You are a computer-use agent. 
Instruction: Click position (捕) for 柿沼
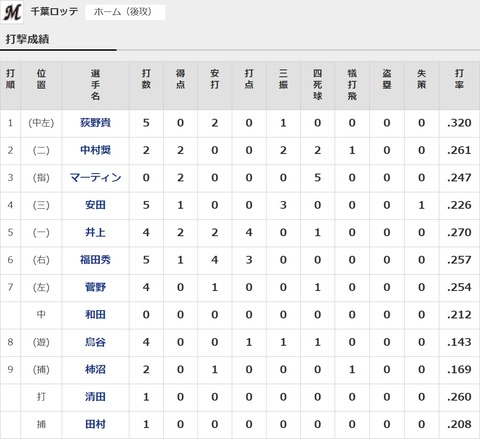[x=41, y=369]
